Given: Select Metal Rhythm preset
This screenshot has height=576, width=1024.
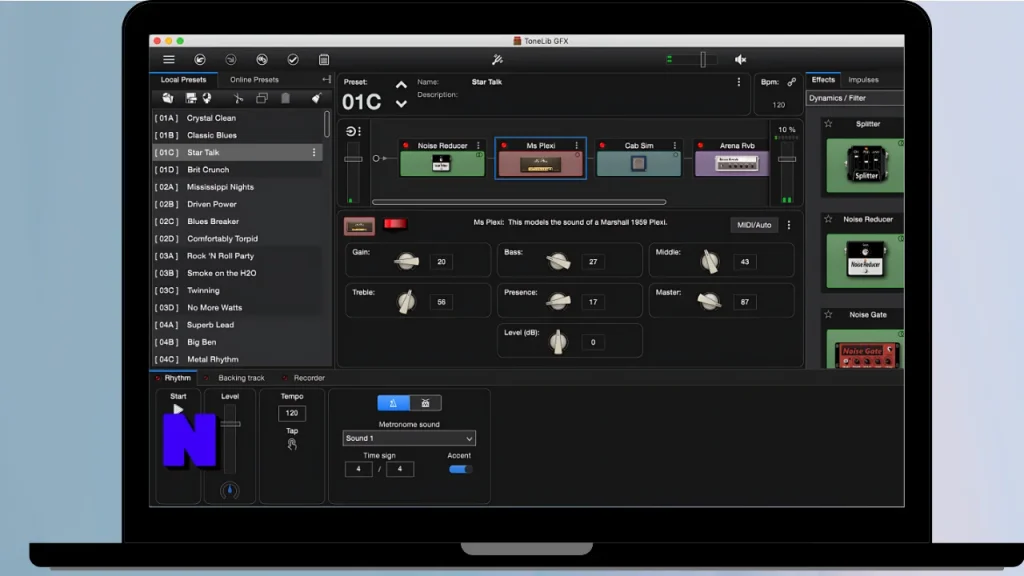Looking at the screenshot, I should pos(238,359).
